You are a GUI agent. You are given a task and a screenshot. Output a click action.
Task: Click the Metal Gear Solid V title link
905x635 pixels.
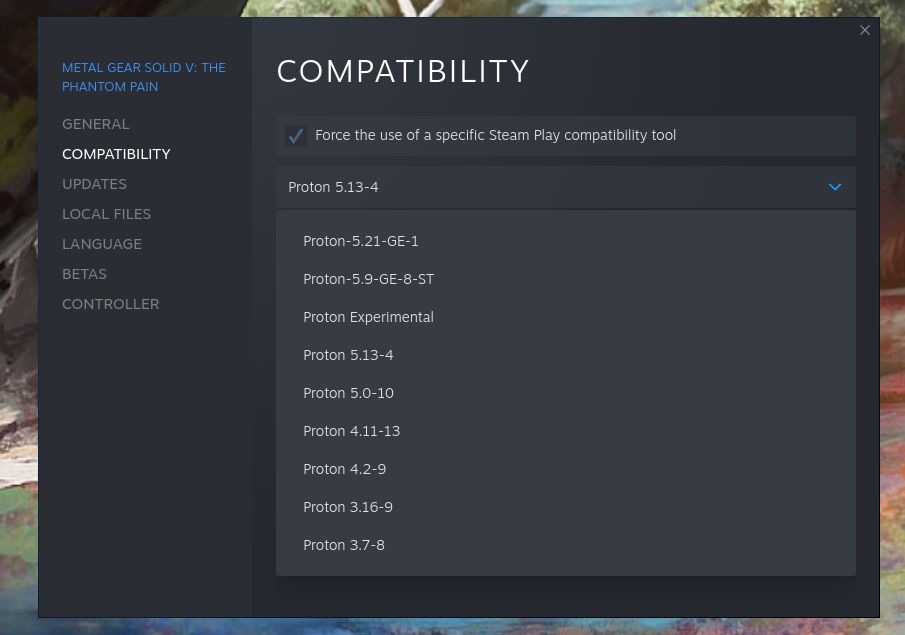[x=143, y=77]
